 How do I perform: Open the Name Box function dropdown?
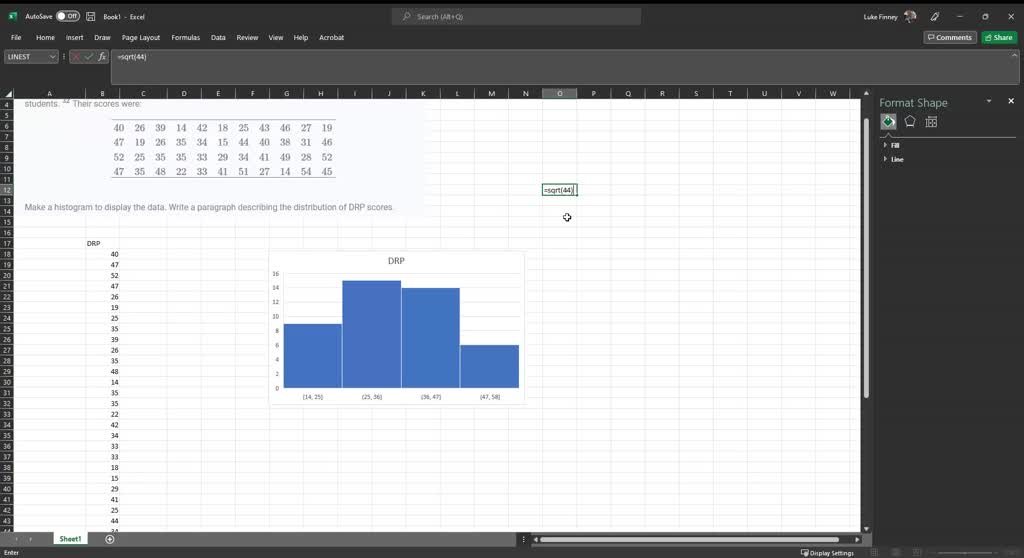click(x=53, y=57)
